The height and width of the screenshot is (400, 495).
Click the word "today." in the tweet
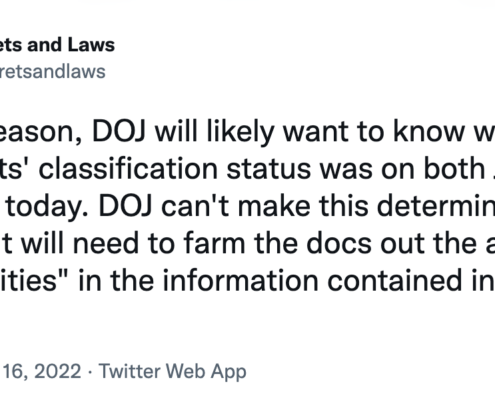pyautogui.click(x=48, y=208)
